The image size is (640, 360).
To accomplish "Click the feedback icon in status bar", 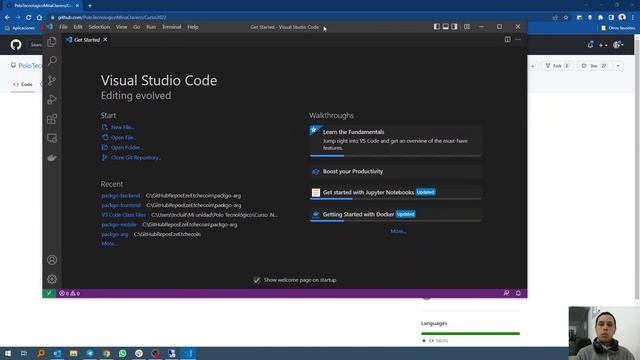I will (x=506, y=293).
